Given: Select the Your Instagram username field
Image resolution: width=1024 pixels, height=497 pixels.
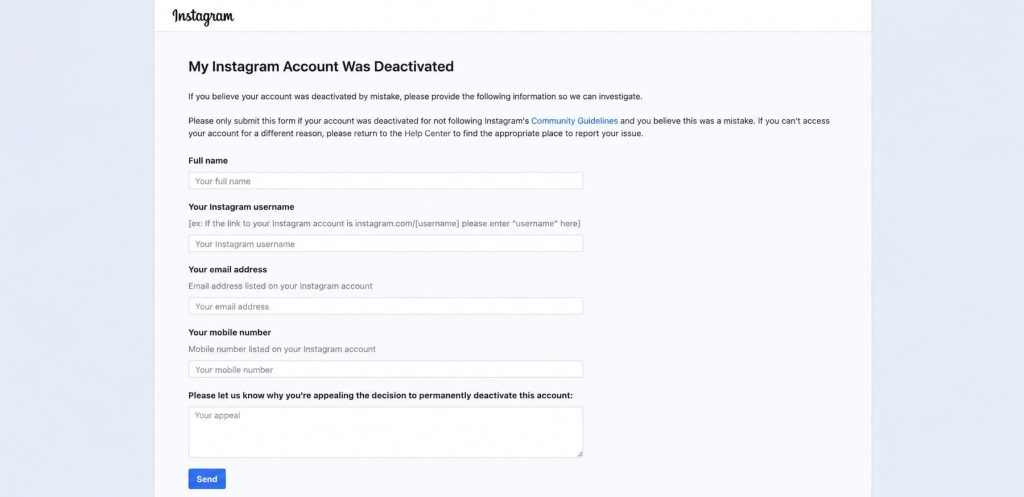Looking at the screenshot, I should pyautogui.click(x=385, y=244).
